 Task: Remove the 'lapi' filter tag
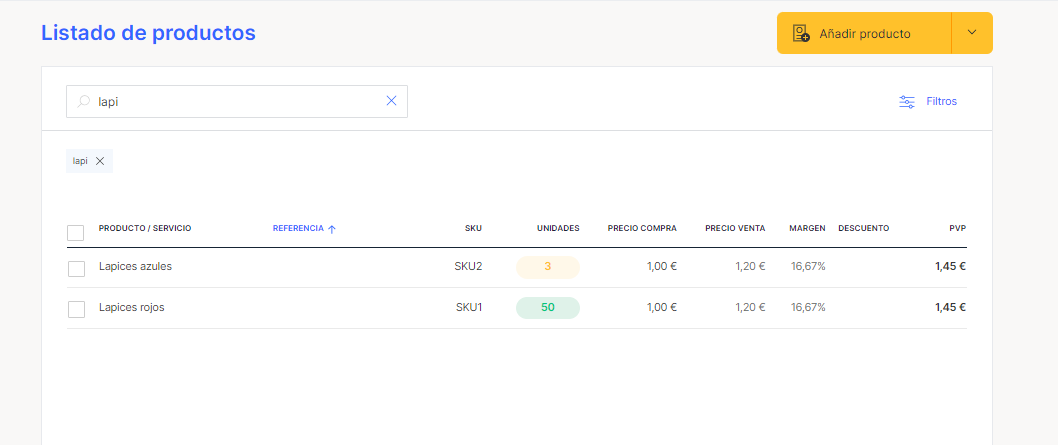[100, 161]
